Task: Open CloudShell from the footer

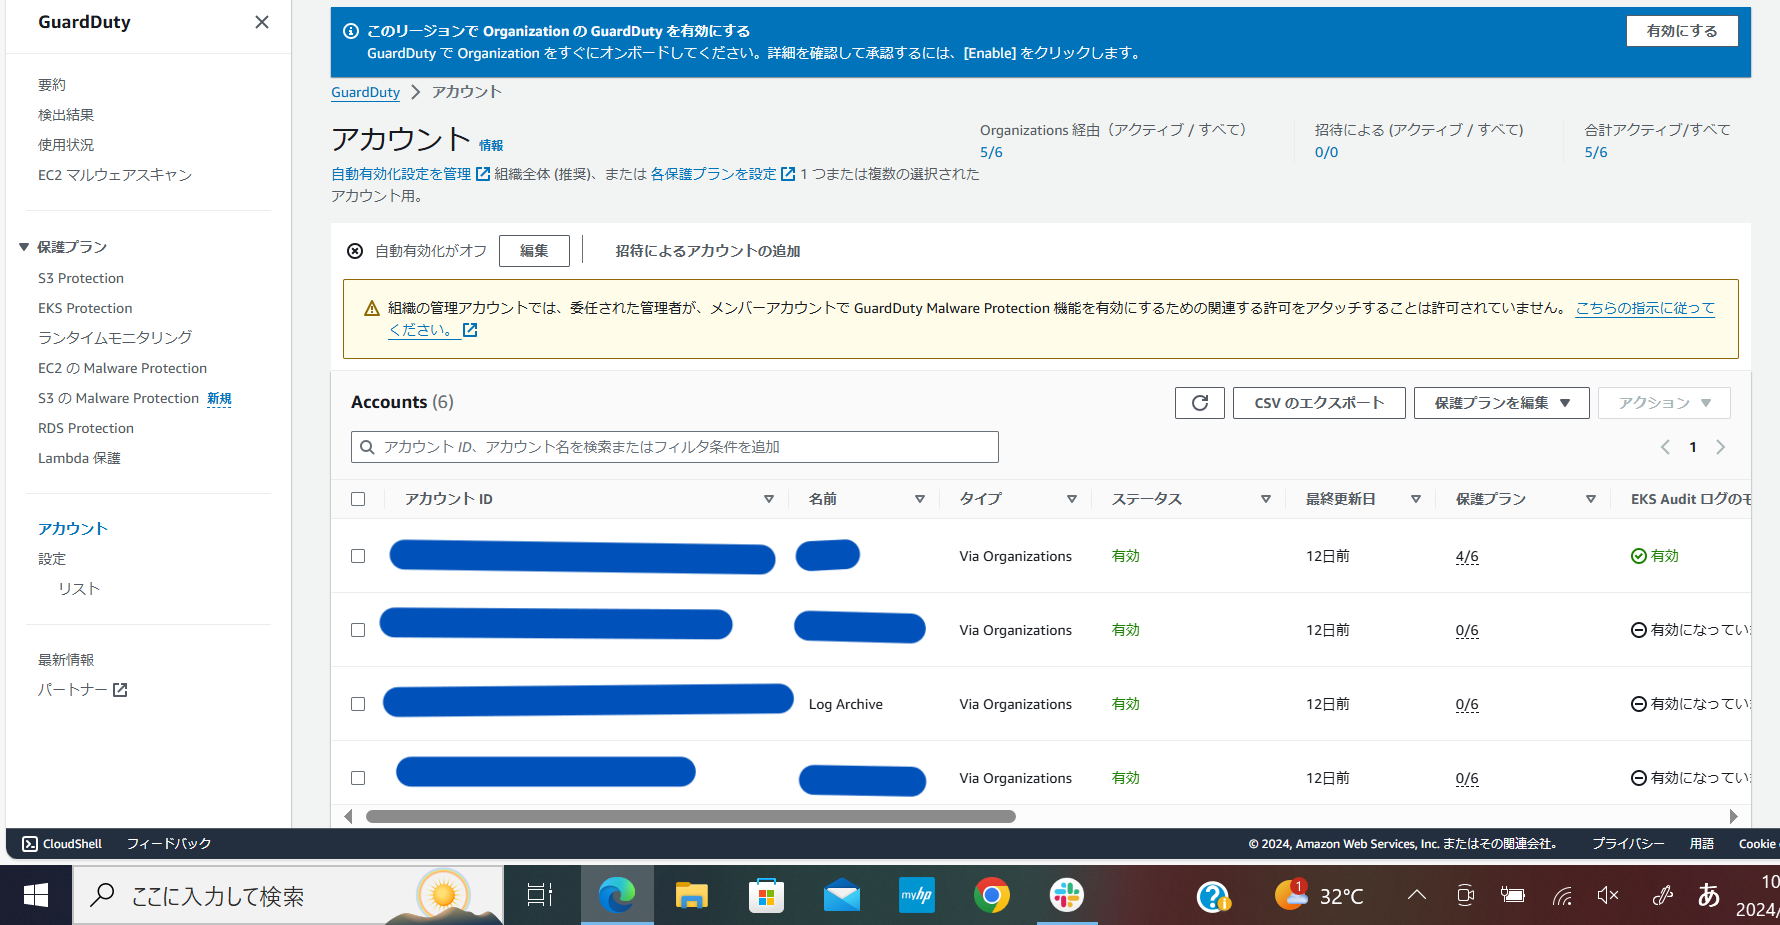Action: 62,844
